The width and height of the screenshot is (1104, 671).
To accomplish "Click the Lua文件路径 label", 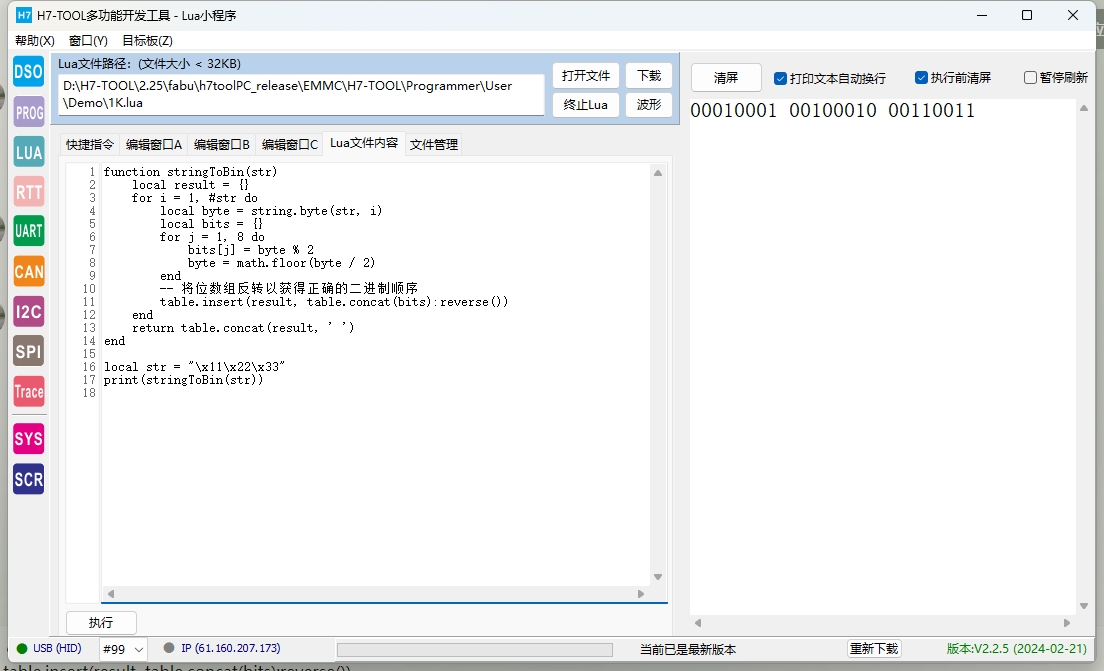I will [x=149, y=63].
